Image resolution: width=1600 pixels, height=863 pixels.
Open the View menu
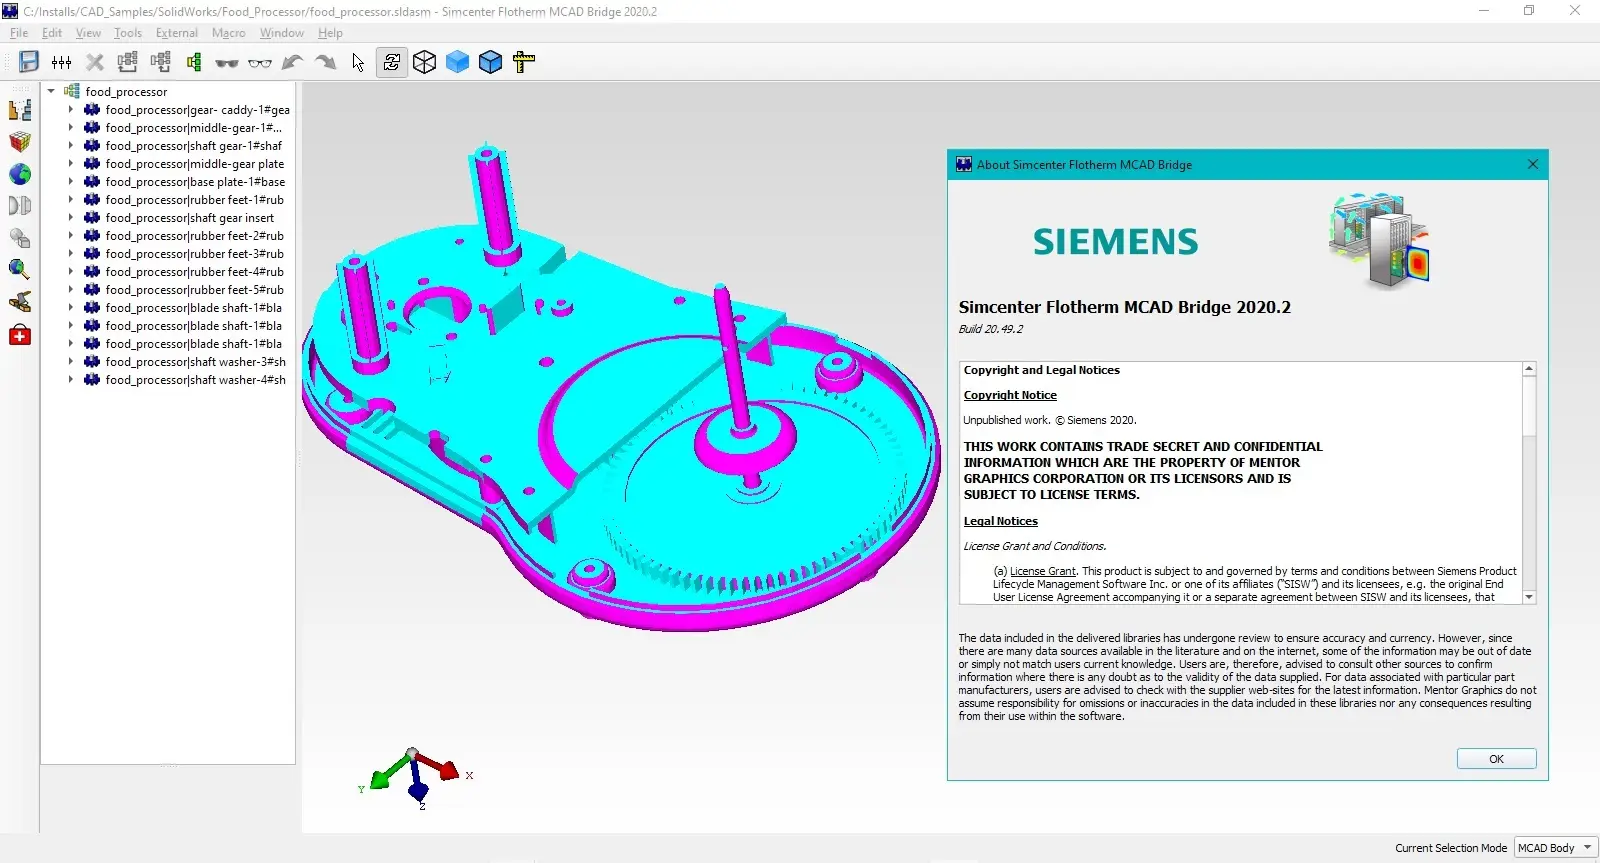88,33
